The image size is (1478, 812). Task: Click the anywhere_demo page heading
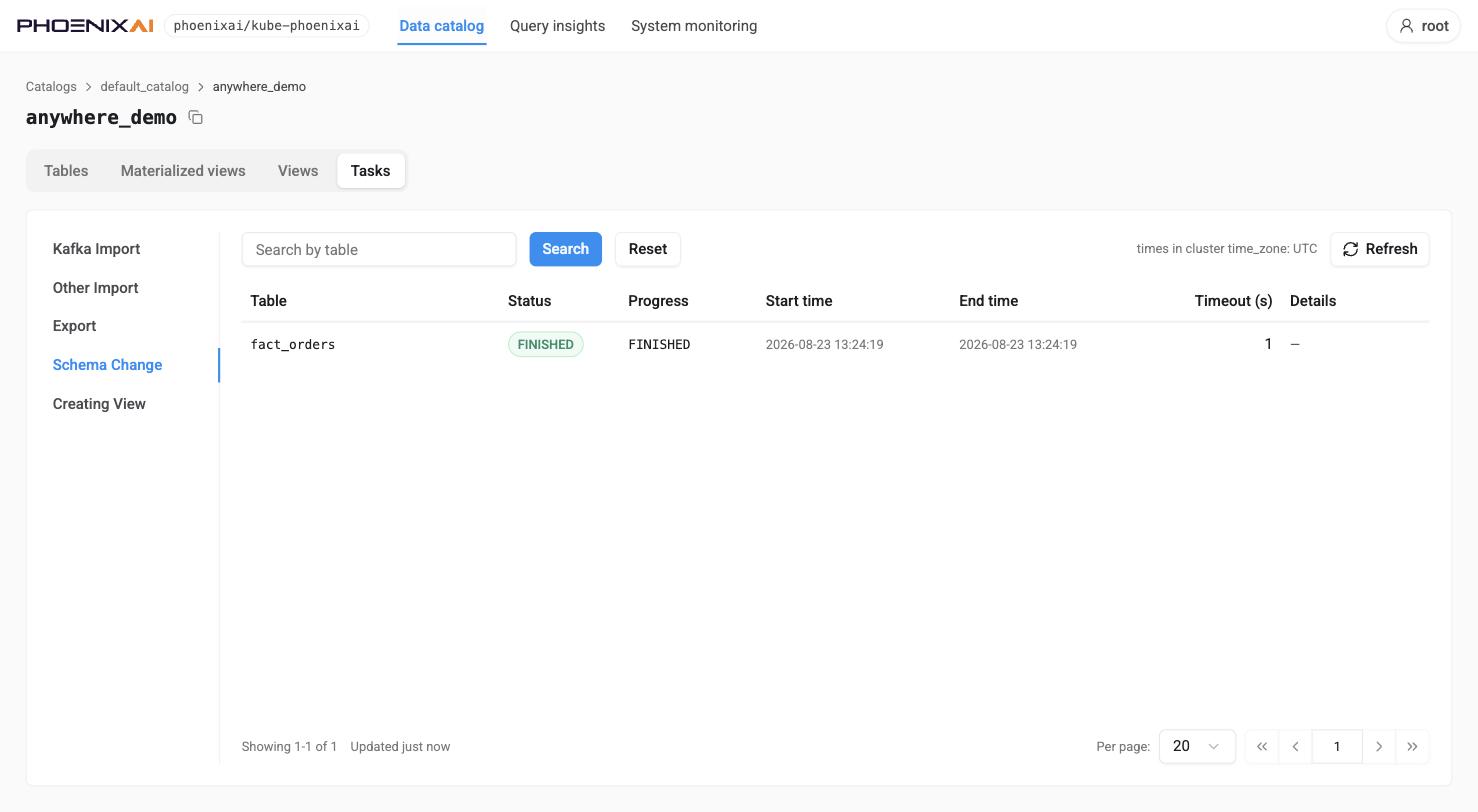(x=101, y=117)
